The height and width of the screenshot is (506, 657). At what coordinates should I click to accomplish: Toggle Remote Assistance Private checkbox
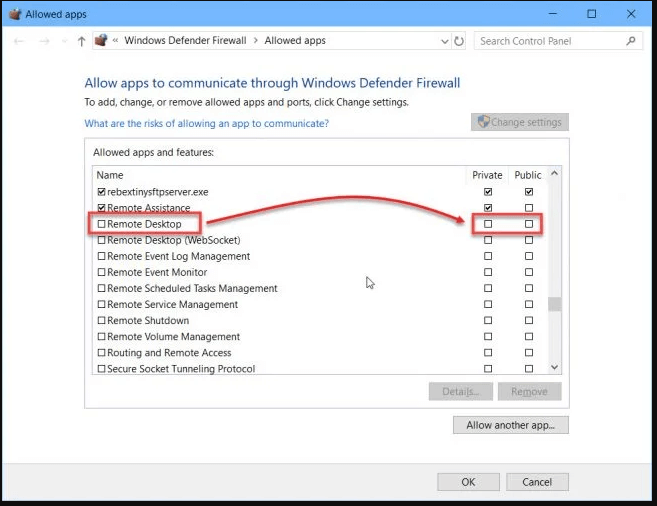point(488,208)
